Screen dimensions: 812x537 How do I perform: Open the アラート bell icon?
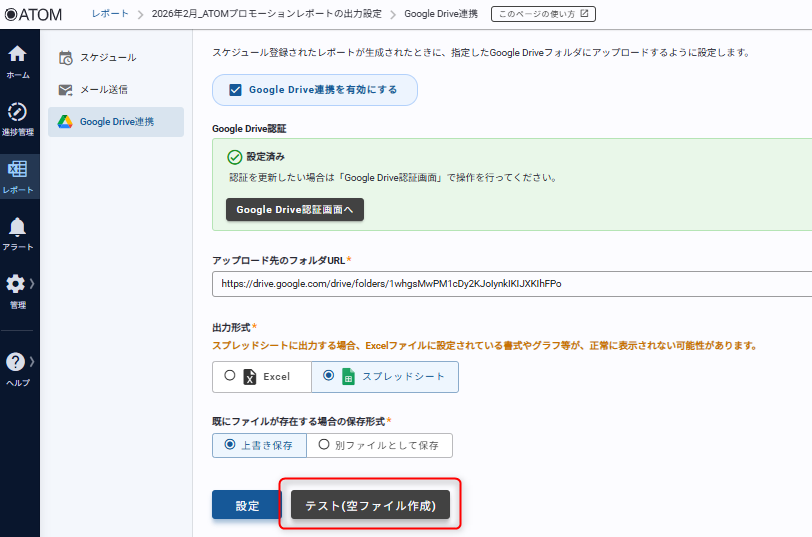pos(17,227)
